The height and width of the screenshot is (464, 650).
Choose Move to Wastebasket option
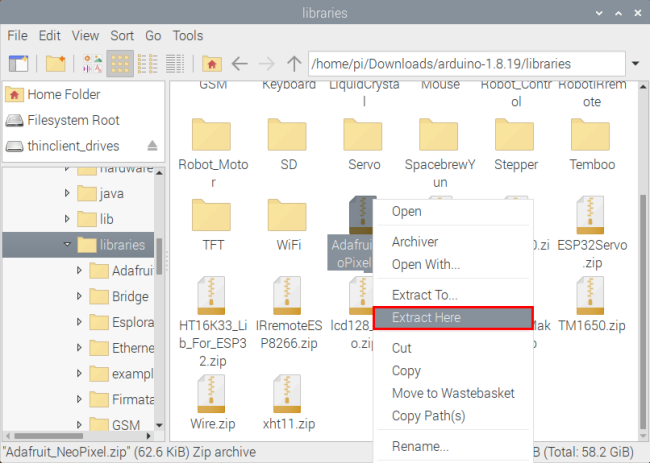pyautogui.click(x=453, y=393)
